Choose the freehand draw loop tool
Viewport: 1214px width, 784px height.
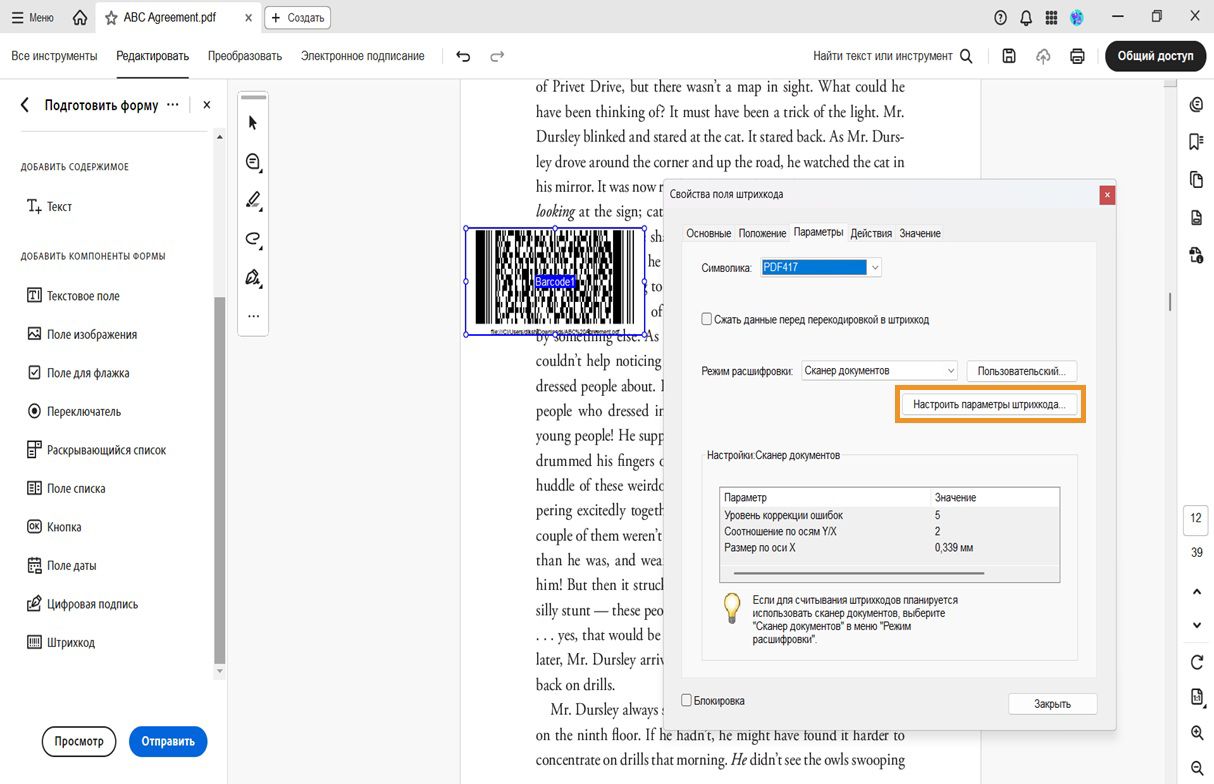coord(253,239)
